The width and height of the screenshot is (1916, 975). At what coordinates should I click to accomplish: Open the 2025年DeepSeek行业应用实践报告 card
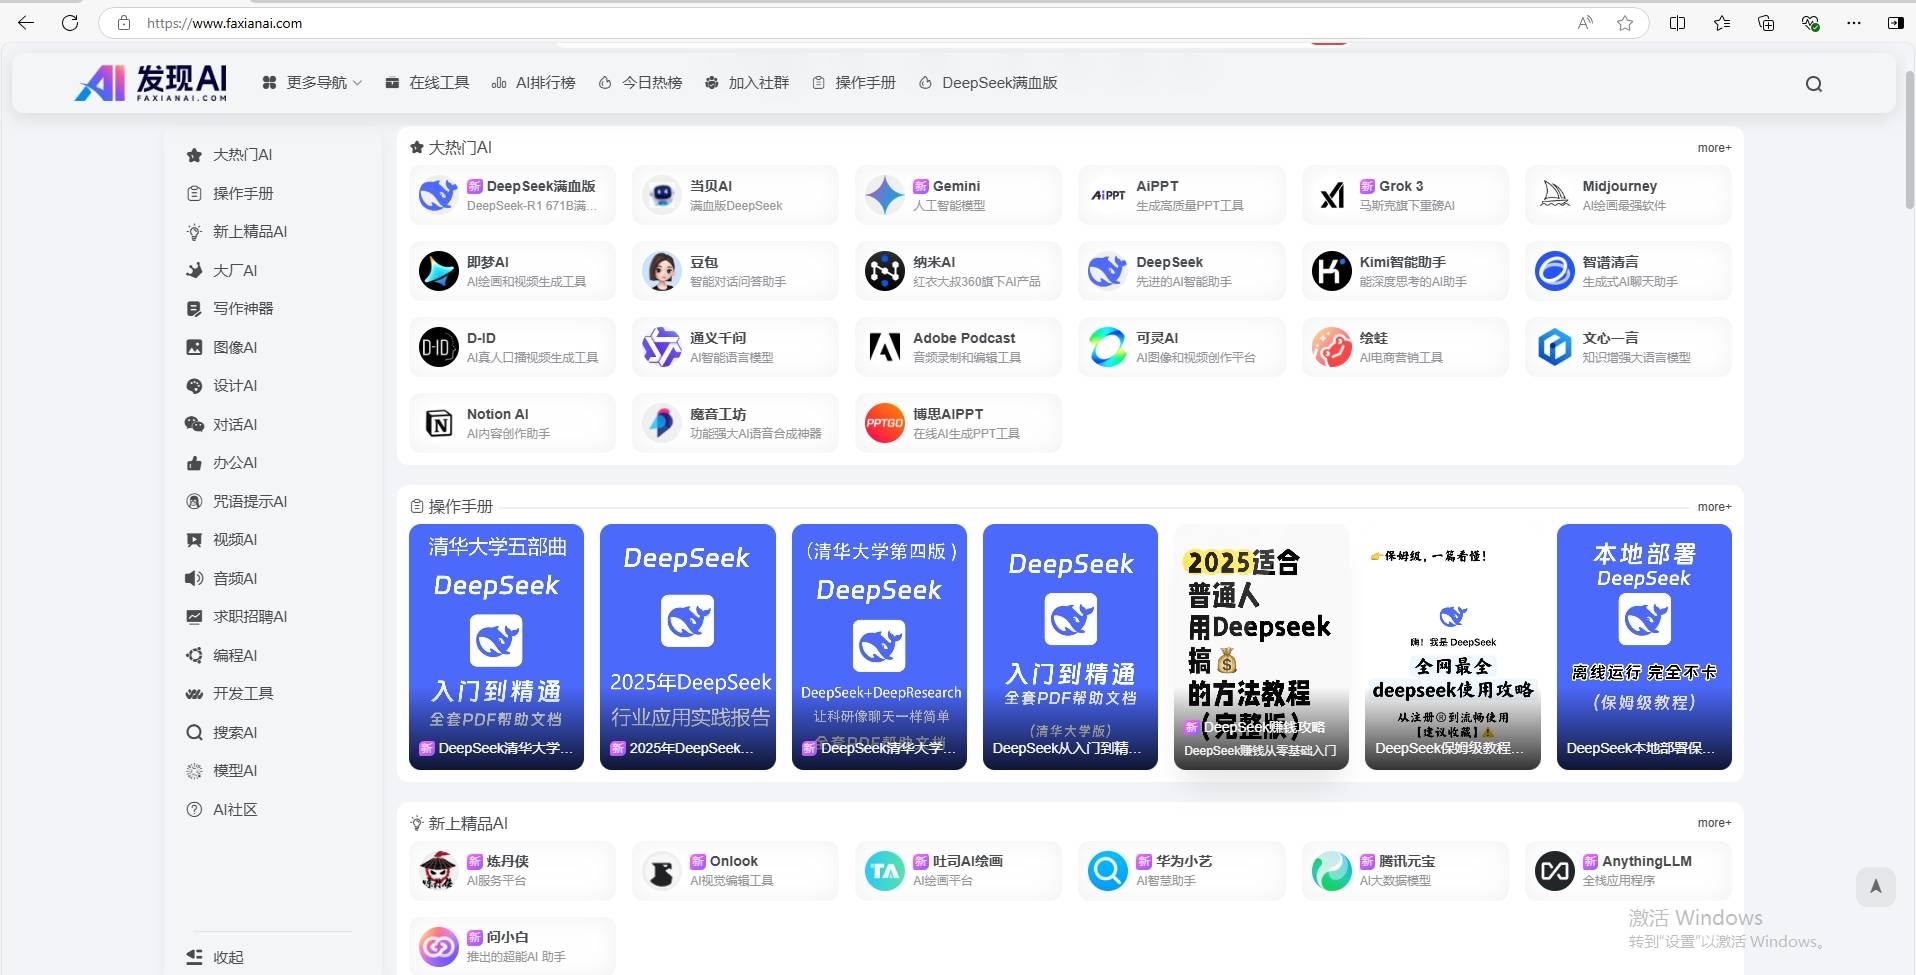point(688,647)
